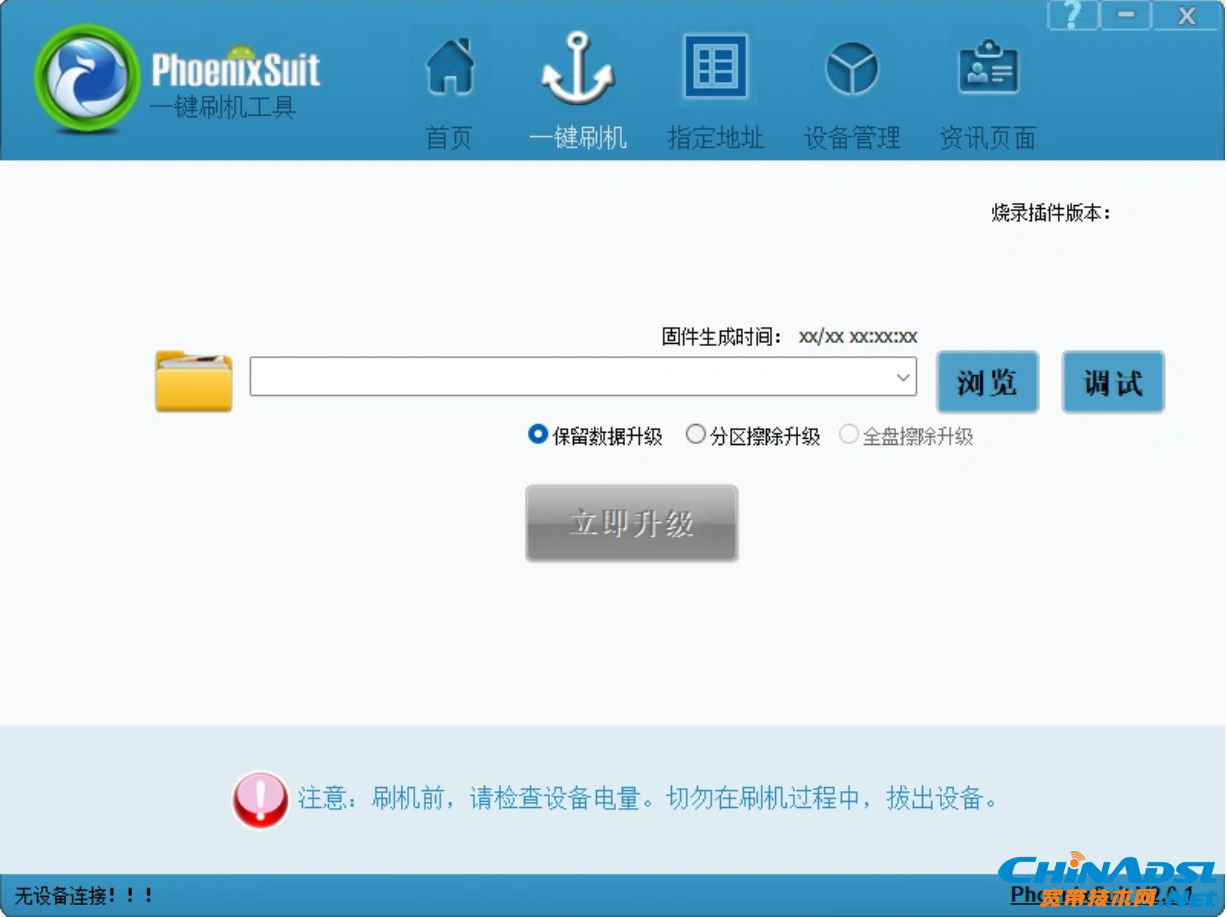Minimize the PhoenixSuit window
The image size is (1227, 917).
click(x=1126, y=15)
